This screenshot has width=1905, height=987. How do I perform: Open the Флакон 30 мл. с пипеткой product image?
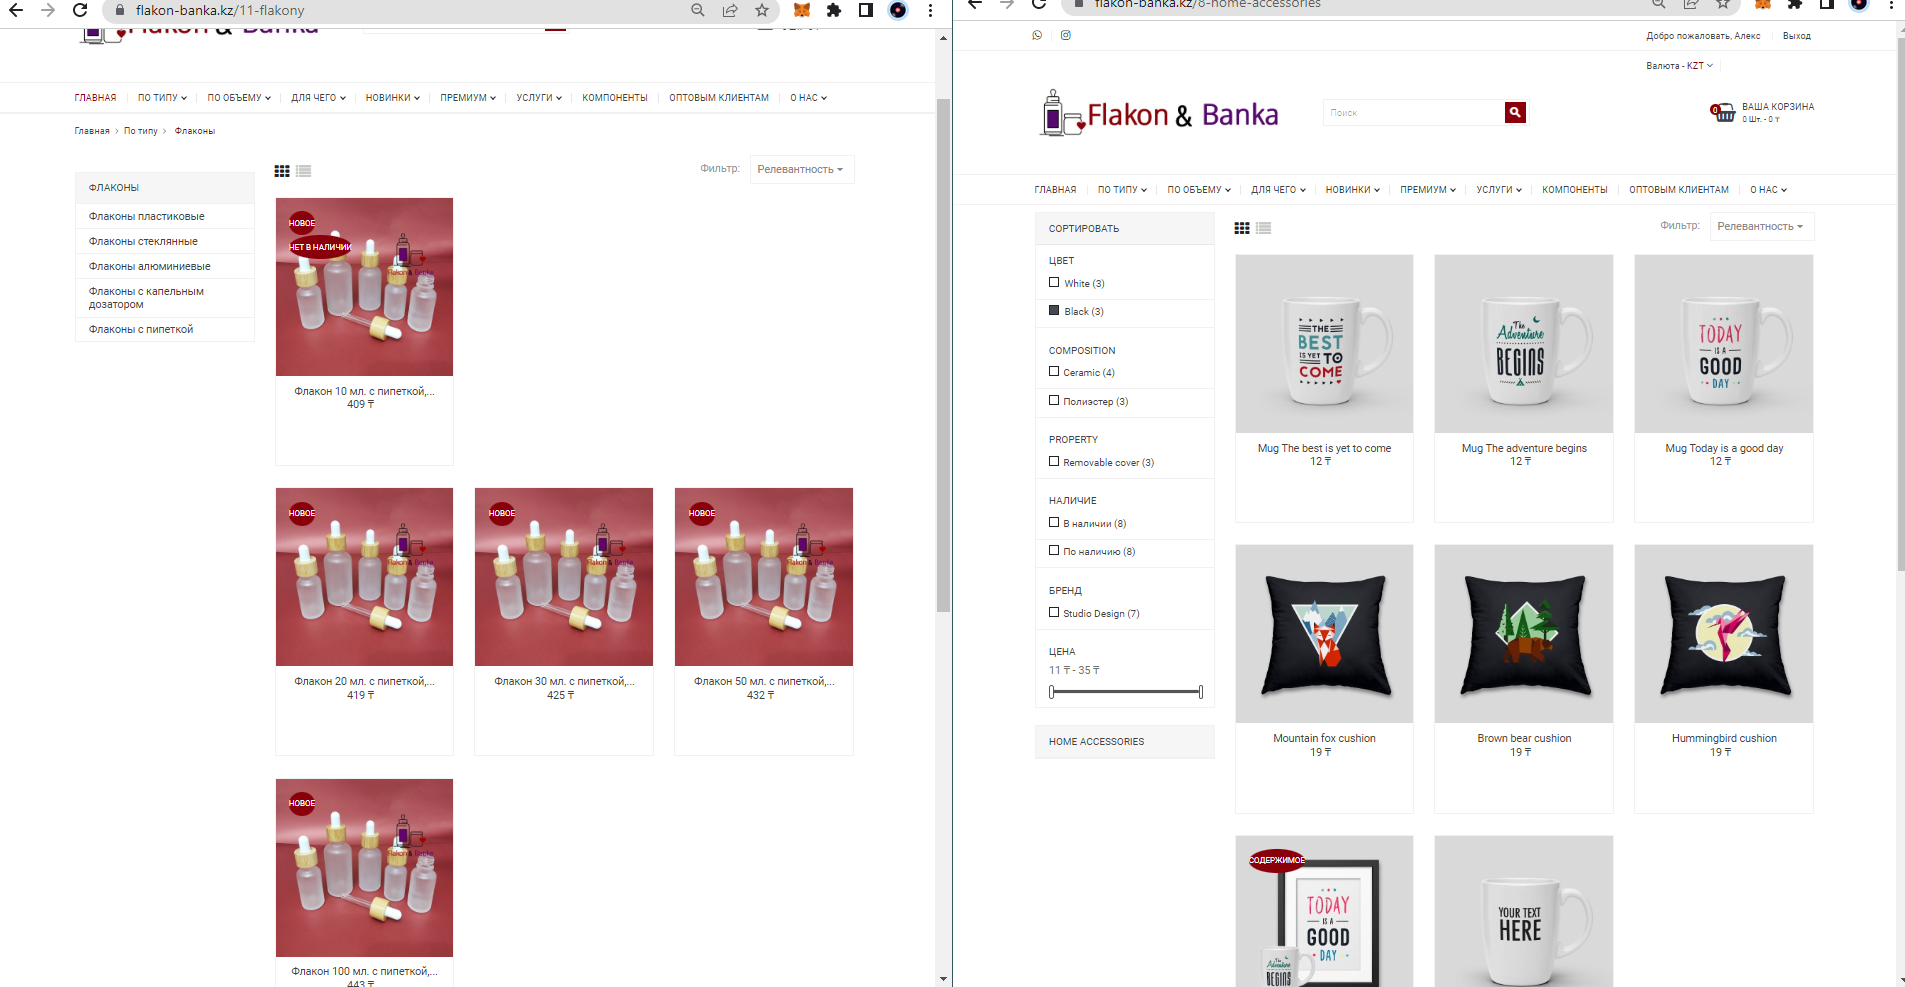click(x=564, y=577)
